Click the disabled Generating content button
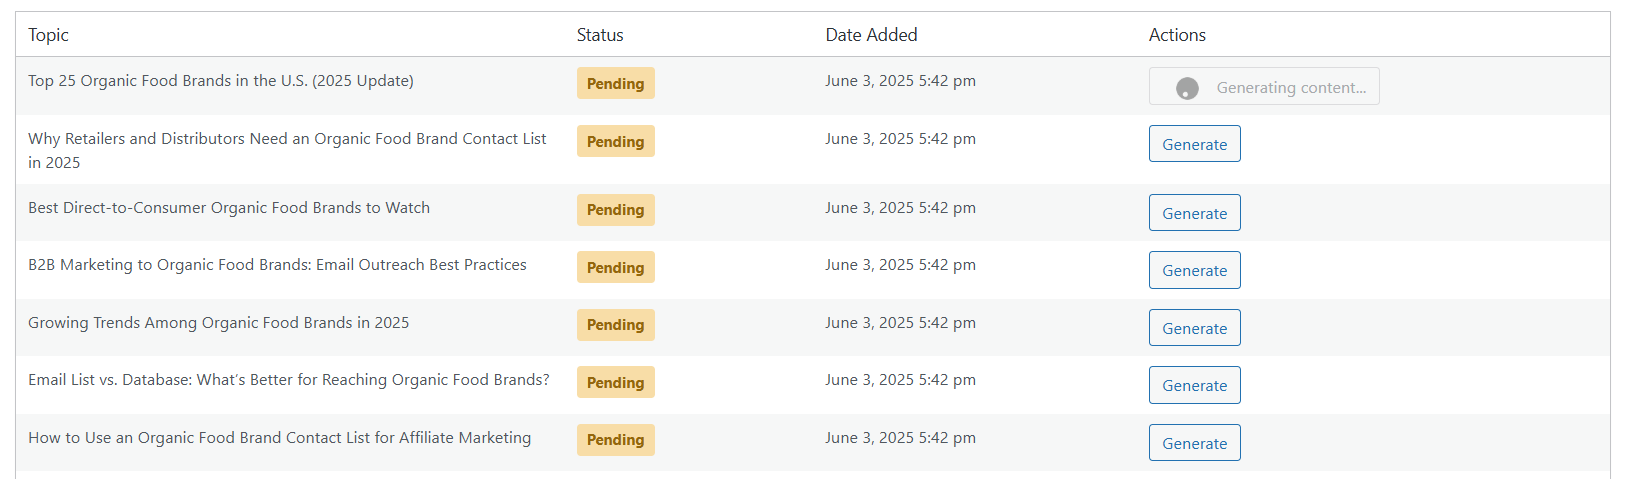The width and height of the screenshot is (1626, 479). [x=1264, y=86]
